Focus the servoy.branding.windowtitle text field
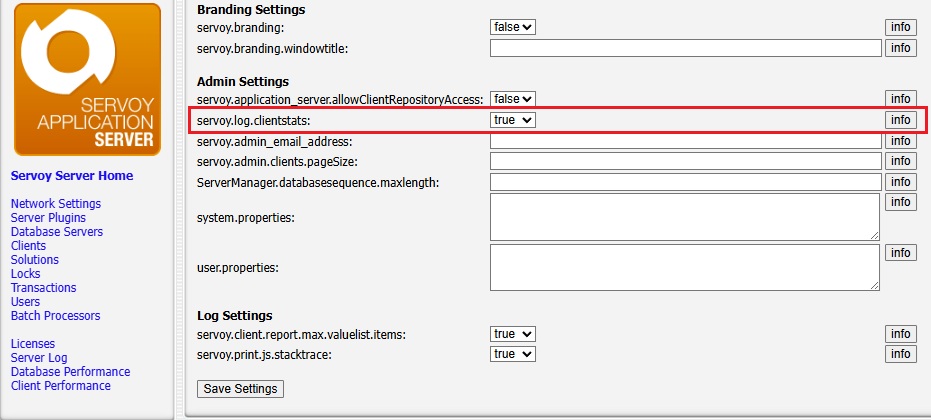This screenshot has width=931, height=420. 686,48
